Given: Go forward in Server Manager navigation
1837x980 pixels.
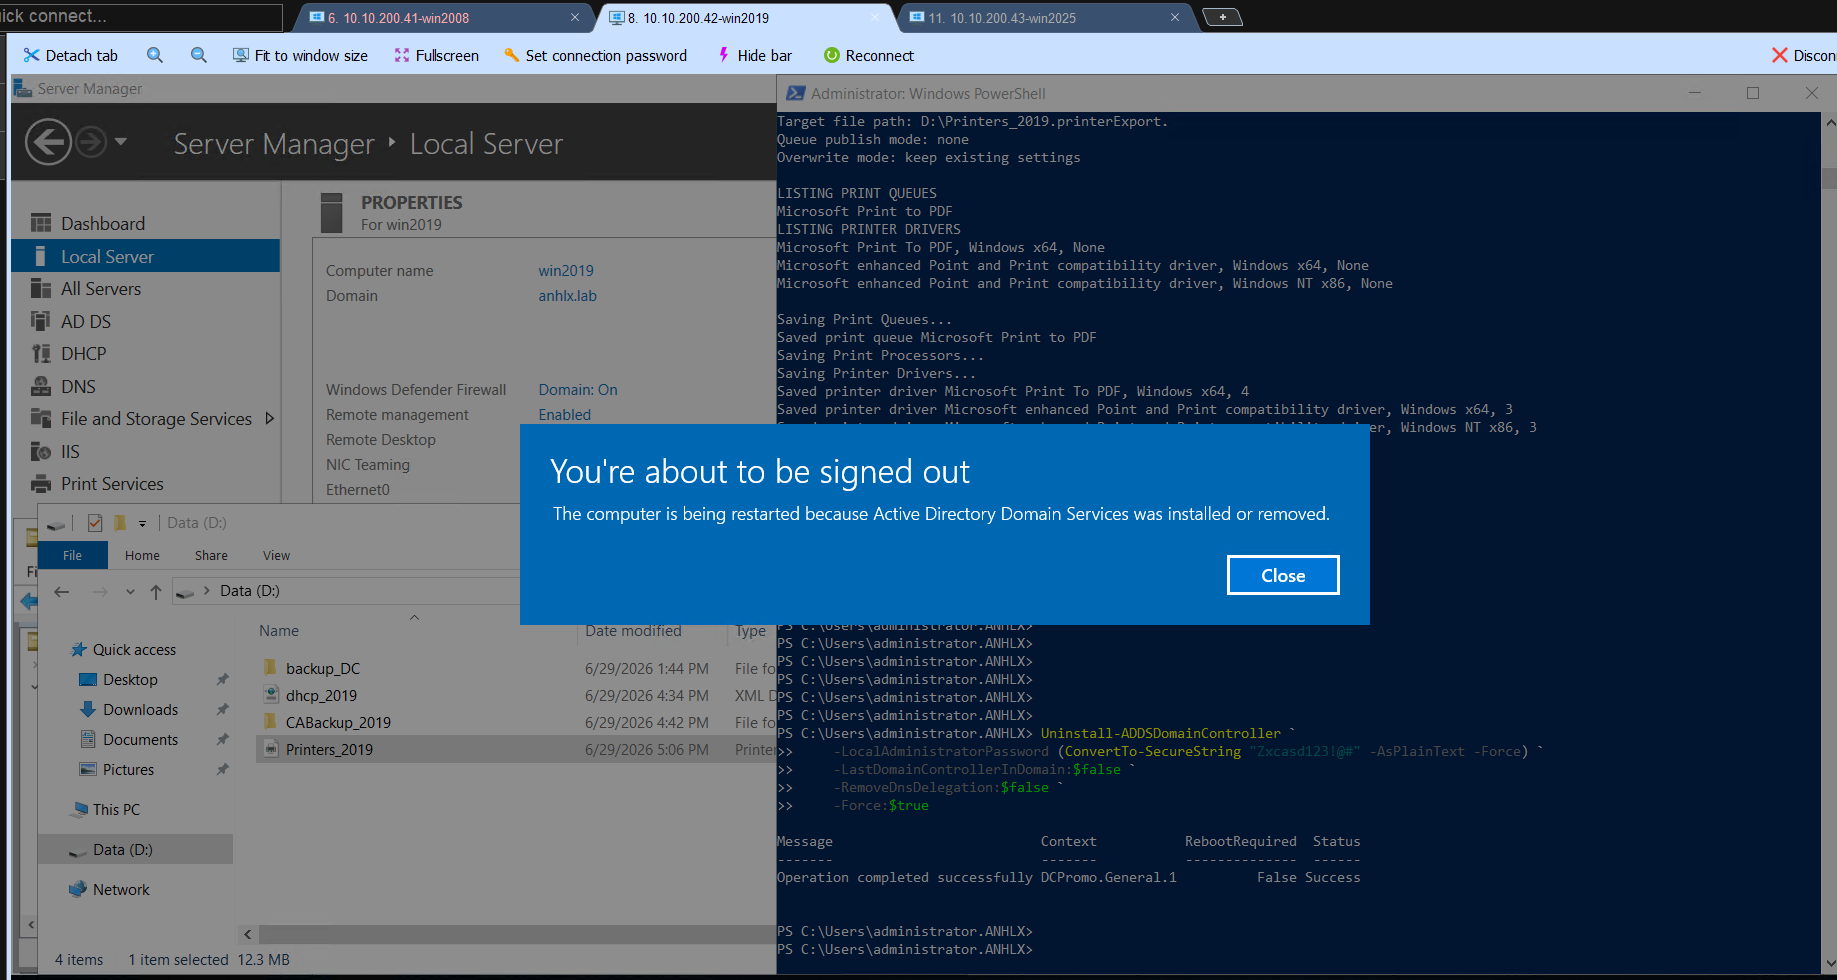Looking at the screenshot, I should click(91, 142).
